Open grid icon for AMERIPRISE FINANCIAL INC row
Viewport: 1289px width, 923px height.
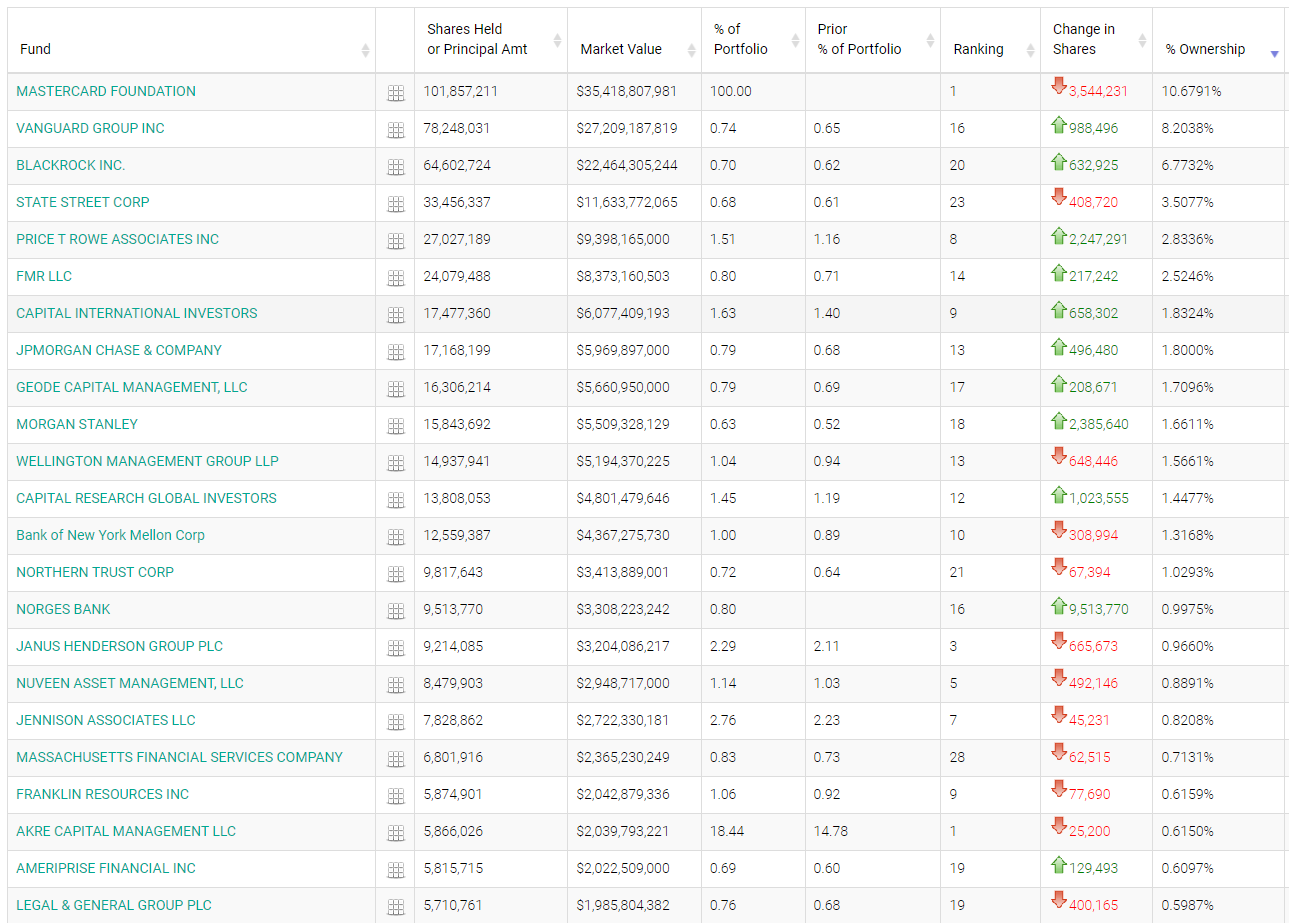coord(396,870)
